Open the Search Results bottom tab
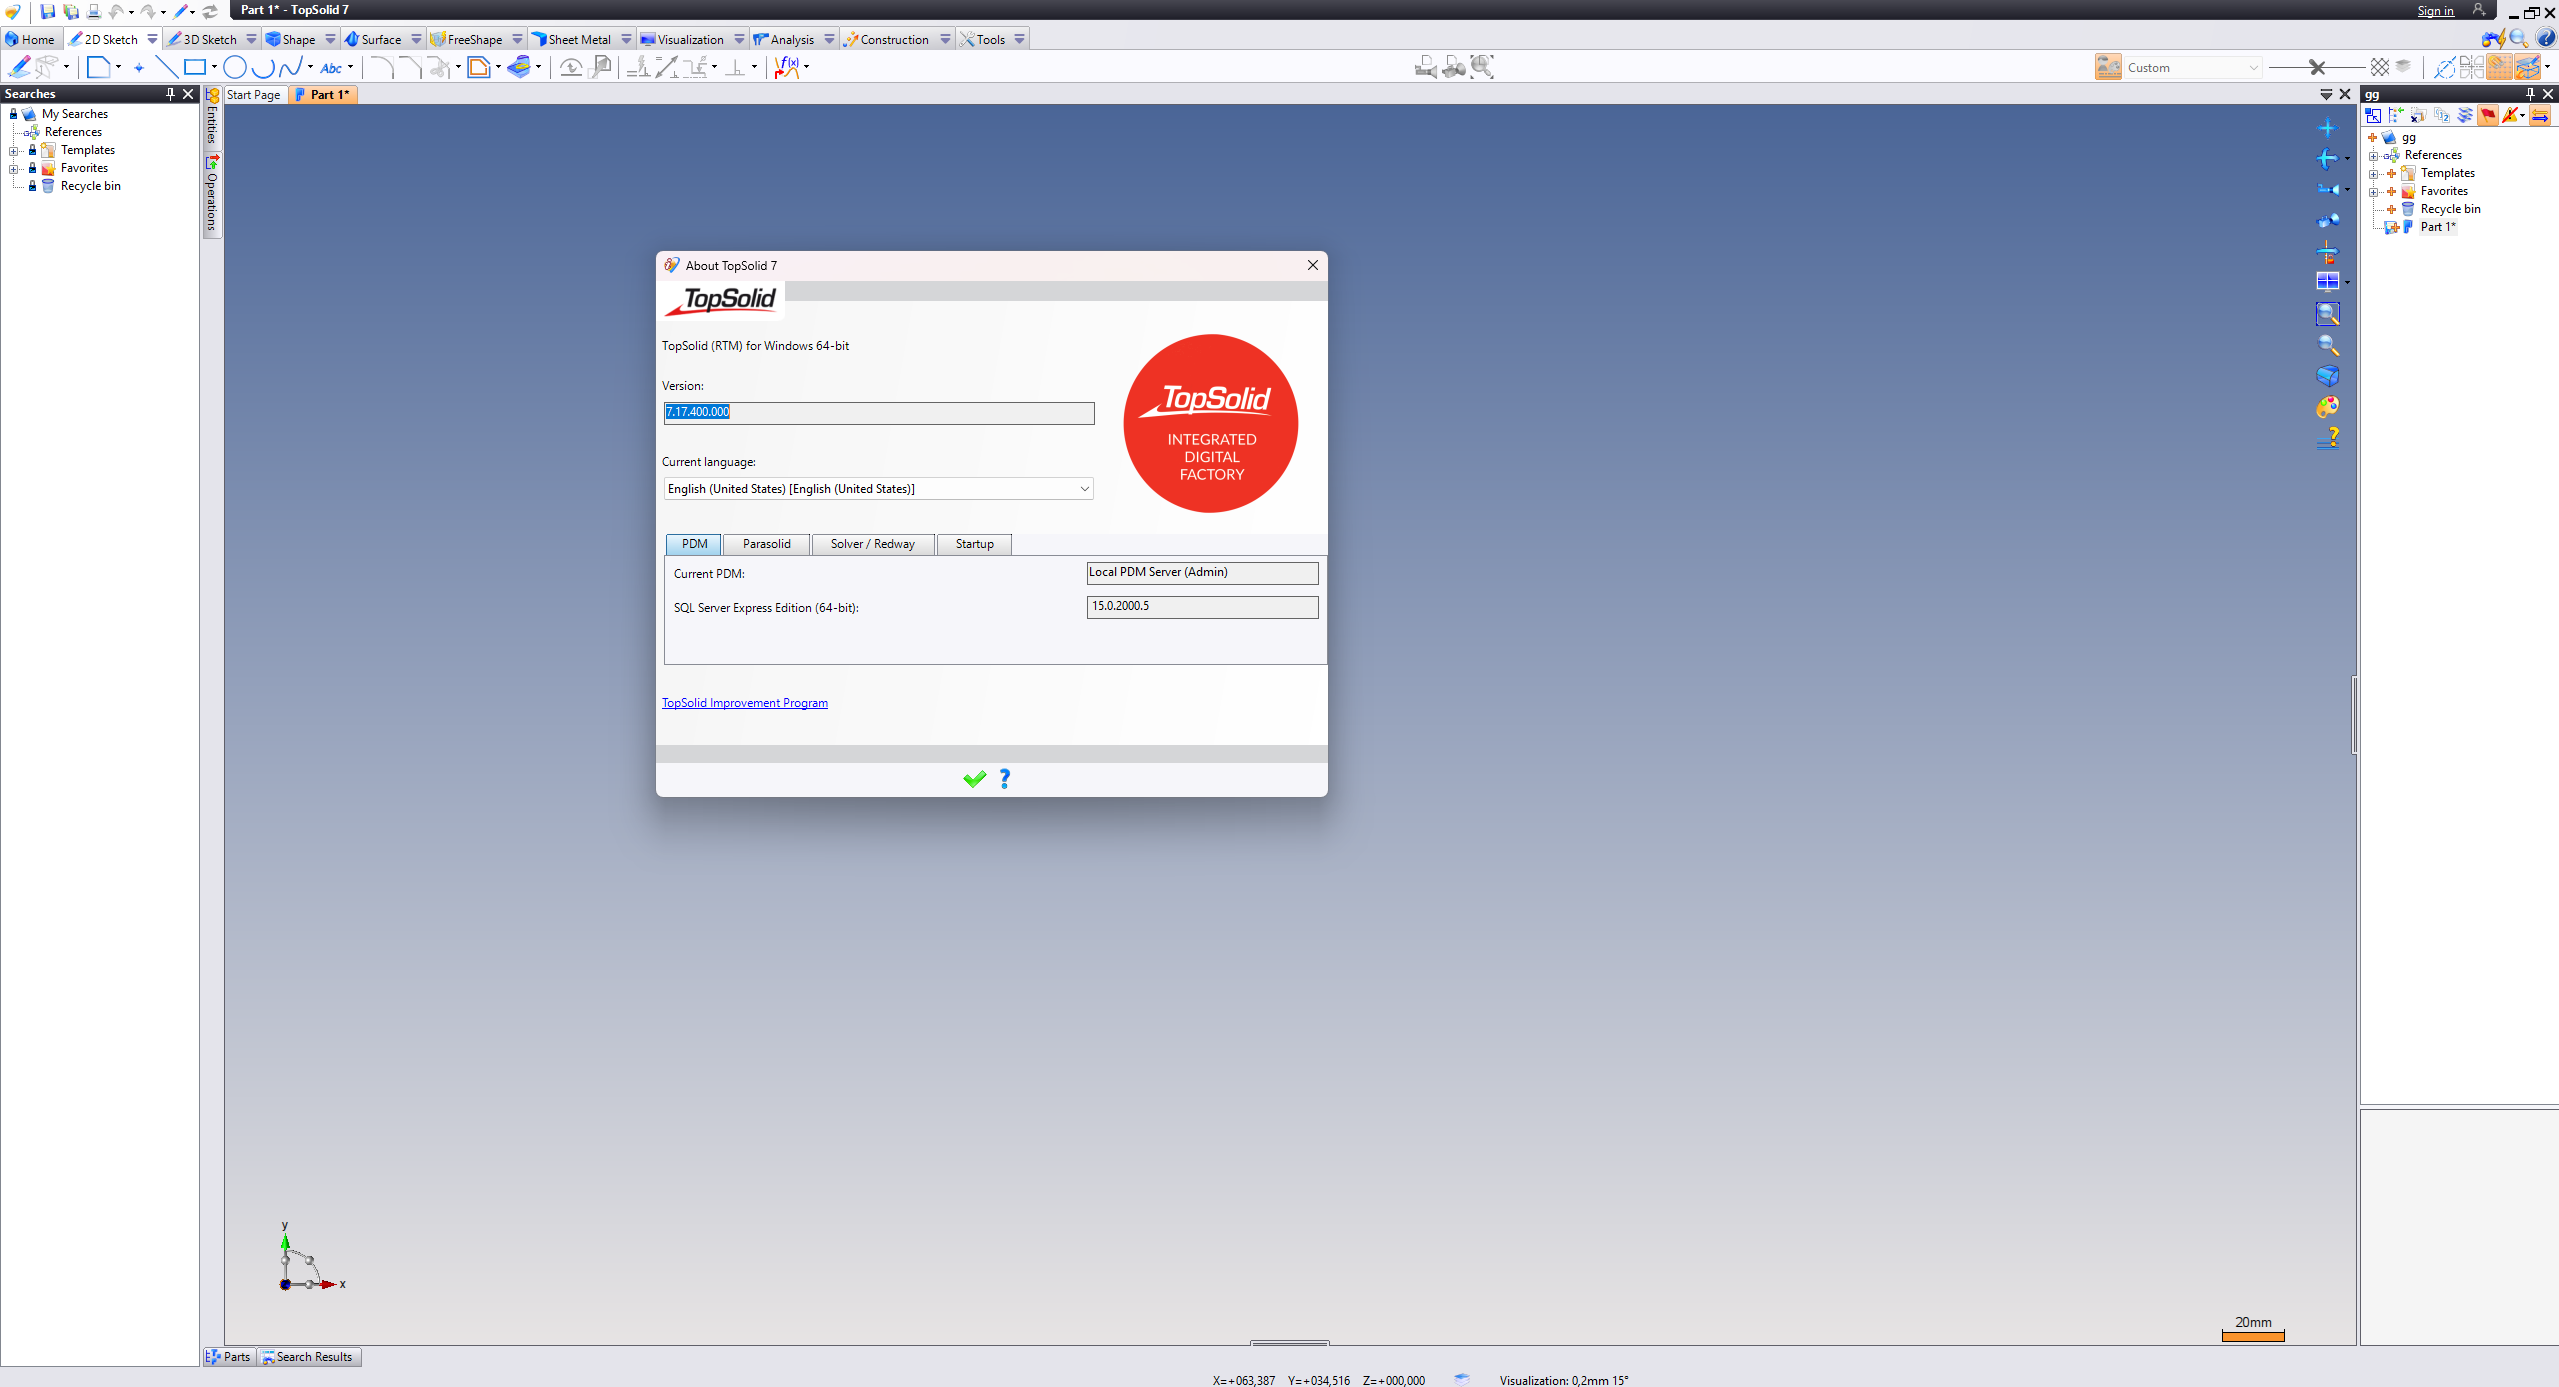Viewport: 2559px width, 1387px height. pos(308,1357)
